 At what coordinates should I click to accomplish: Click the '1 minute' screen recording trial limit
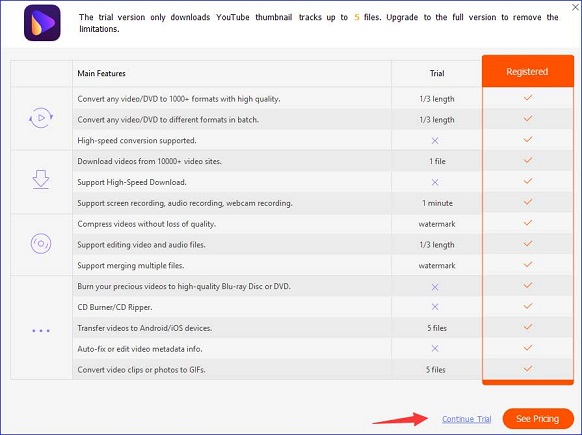coord(437,203)
